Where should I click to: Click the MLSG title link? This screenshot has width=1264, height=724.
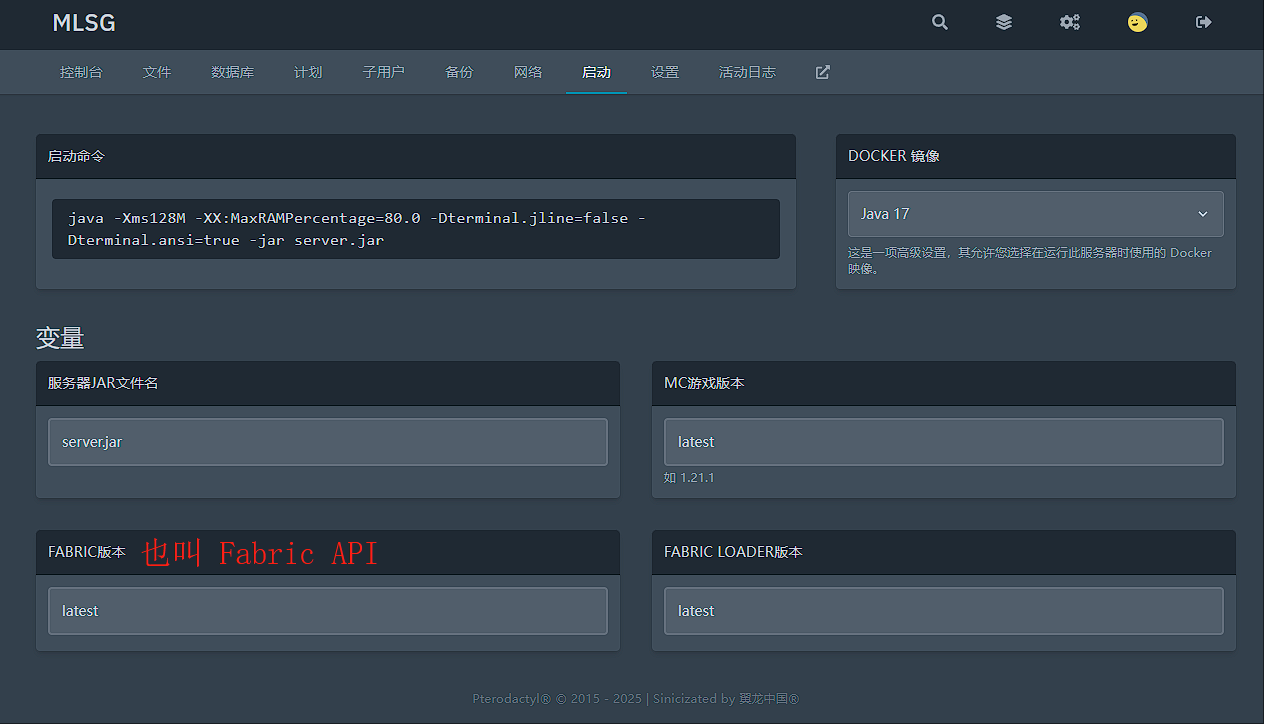(84, 23)
